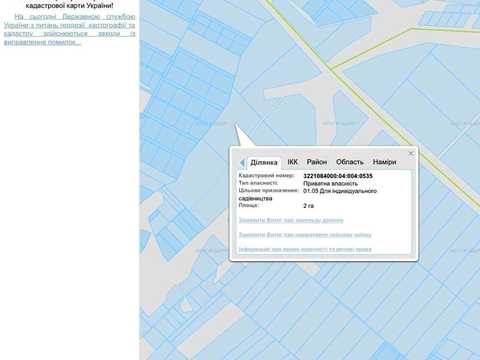This screenshot has width=480, height=360.
Task: Click the '2 га' area value
Action: coord(308,206)
